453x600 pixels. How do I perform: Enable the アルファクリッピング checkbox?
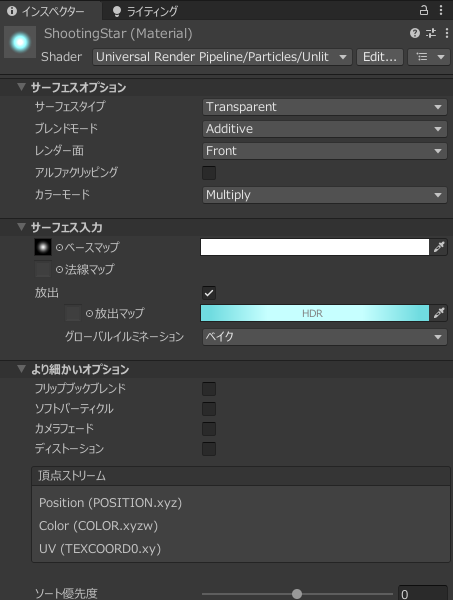click(209, 173)
